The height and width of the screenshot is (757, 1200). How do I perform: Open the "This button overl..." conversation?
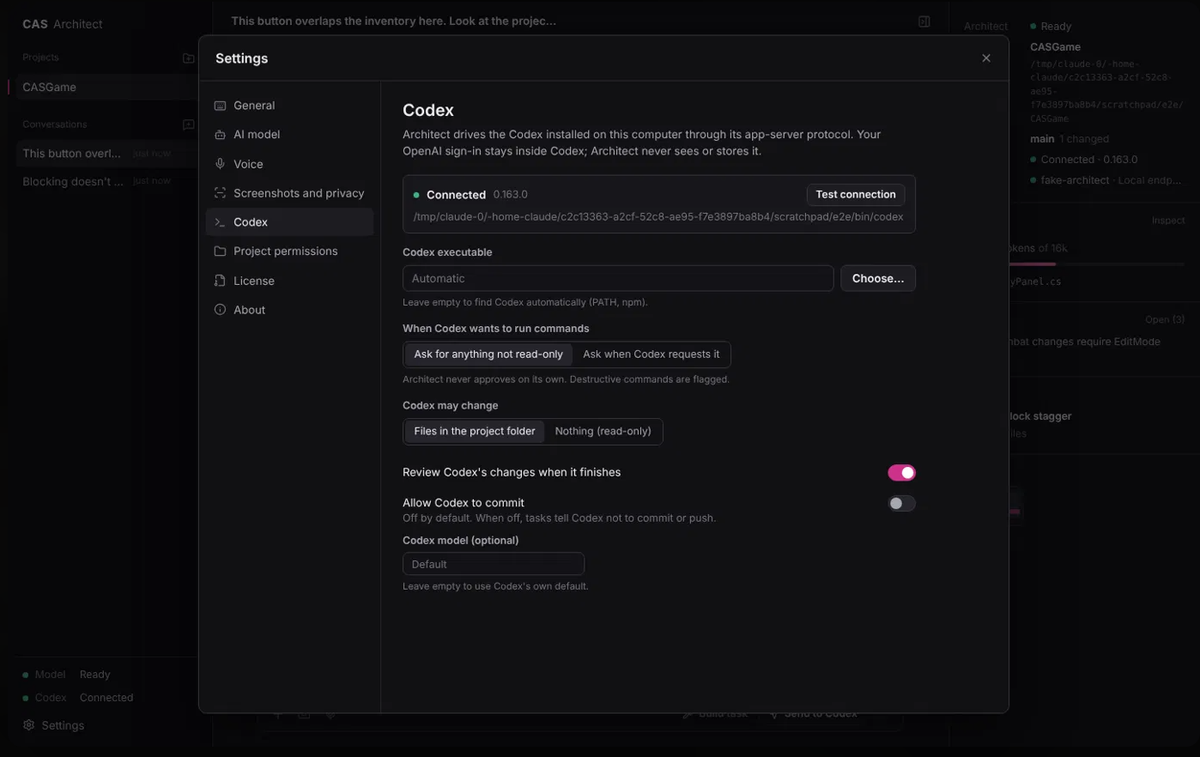tap(104, 153)
